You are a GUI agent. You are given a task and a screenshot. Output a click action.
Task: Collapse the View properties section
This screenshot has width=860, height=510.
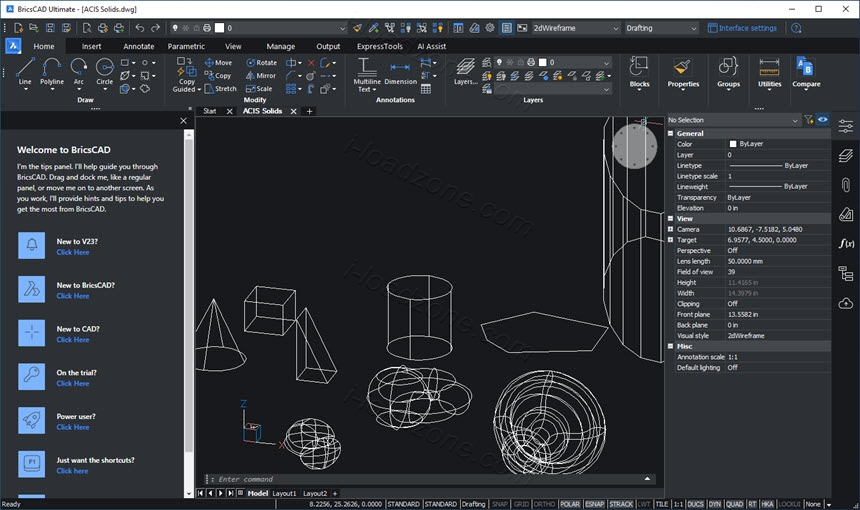pos(670,218)
